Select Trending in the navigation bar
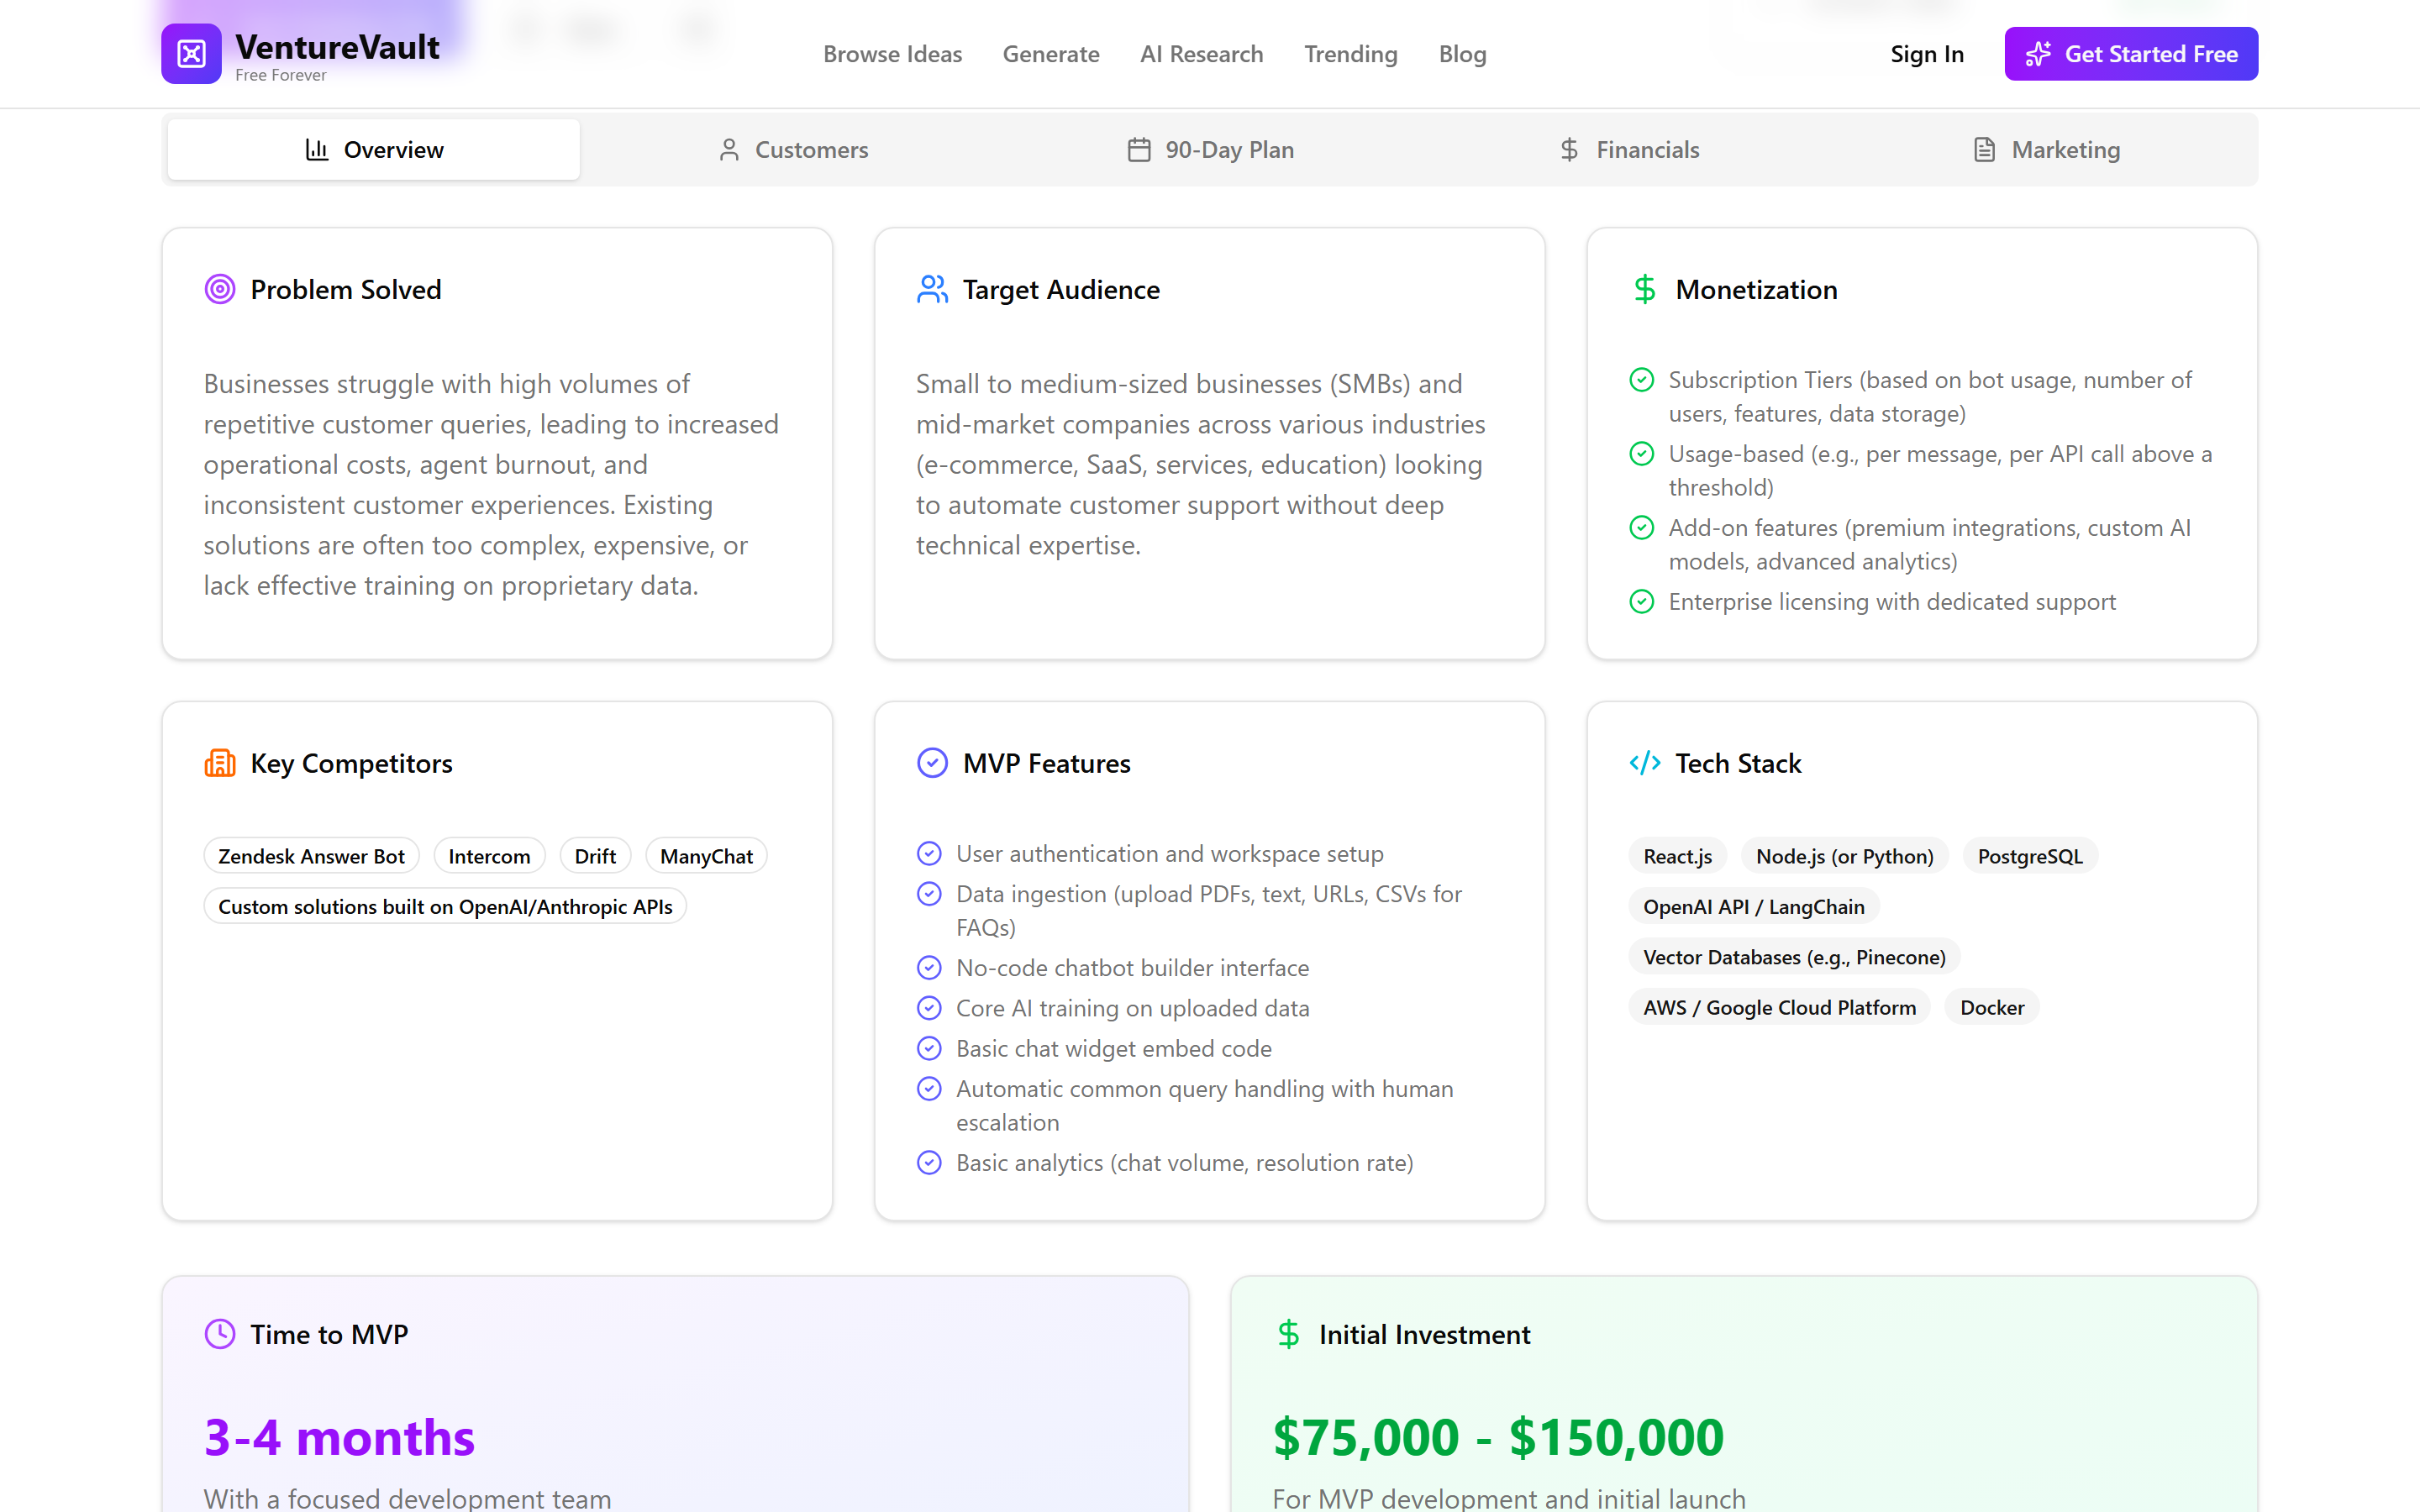 [1350, 53]
